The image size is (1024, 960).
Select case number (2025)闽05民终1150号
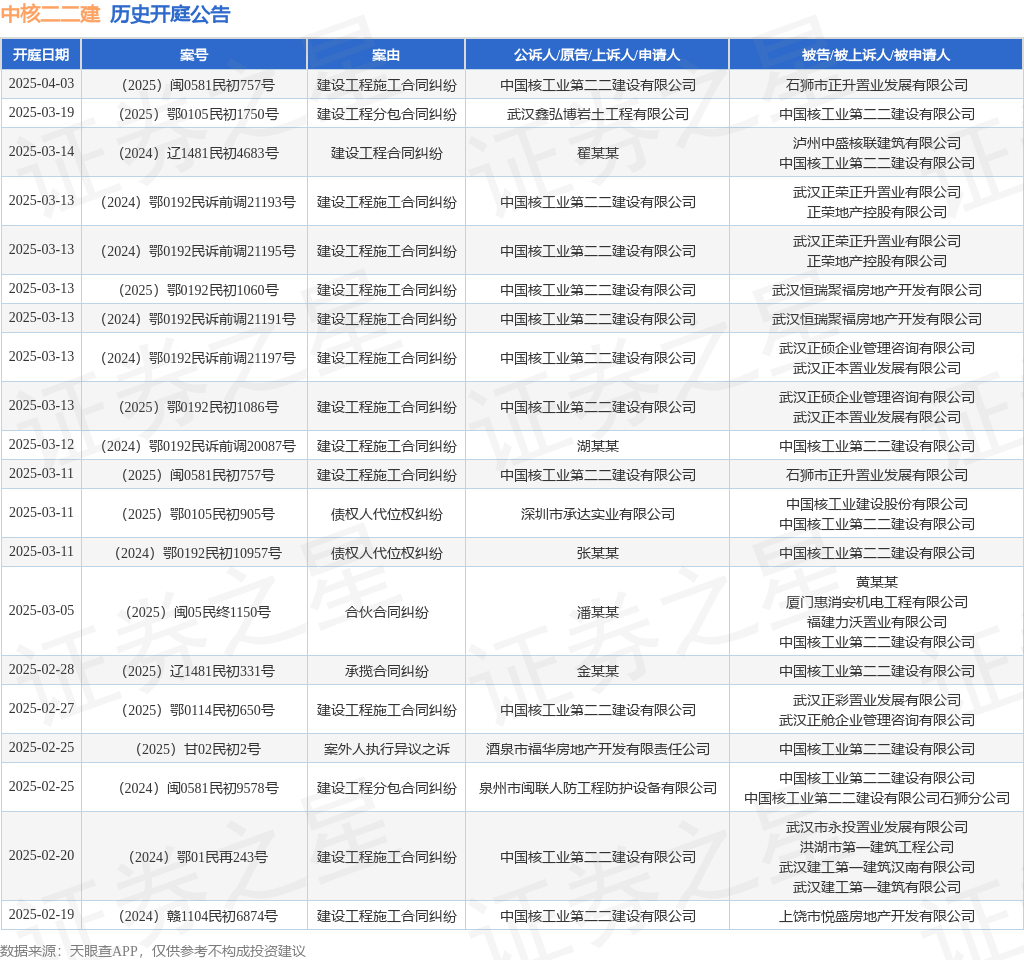tap(199, 613)
